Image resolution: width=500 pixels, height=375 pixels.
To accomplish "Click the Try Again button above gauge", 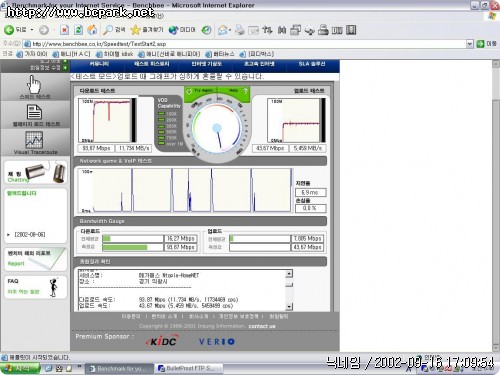I will pos(200,91).
